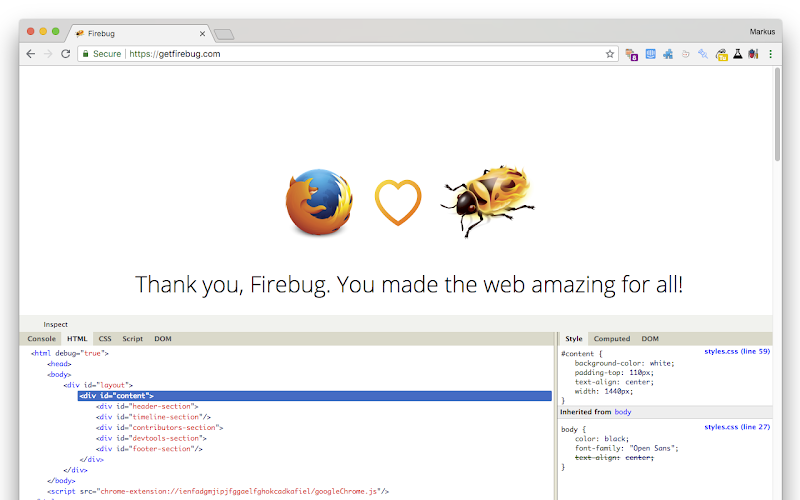Click the Firebug beetle logo image
Image resolution: width=800 pixels, height=500 pixels.
[x=488, y=201]
